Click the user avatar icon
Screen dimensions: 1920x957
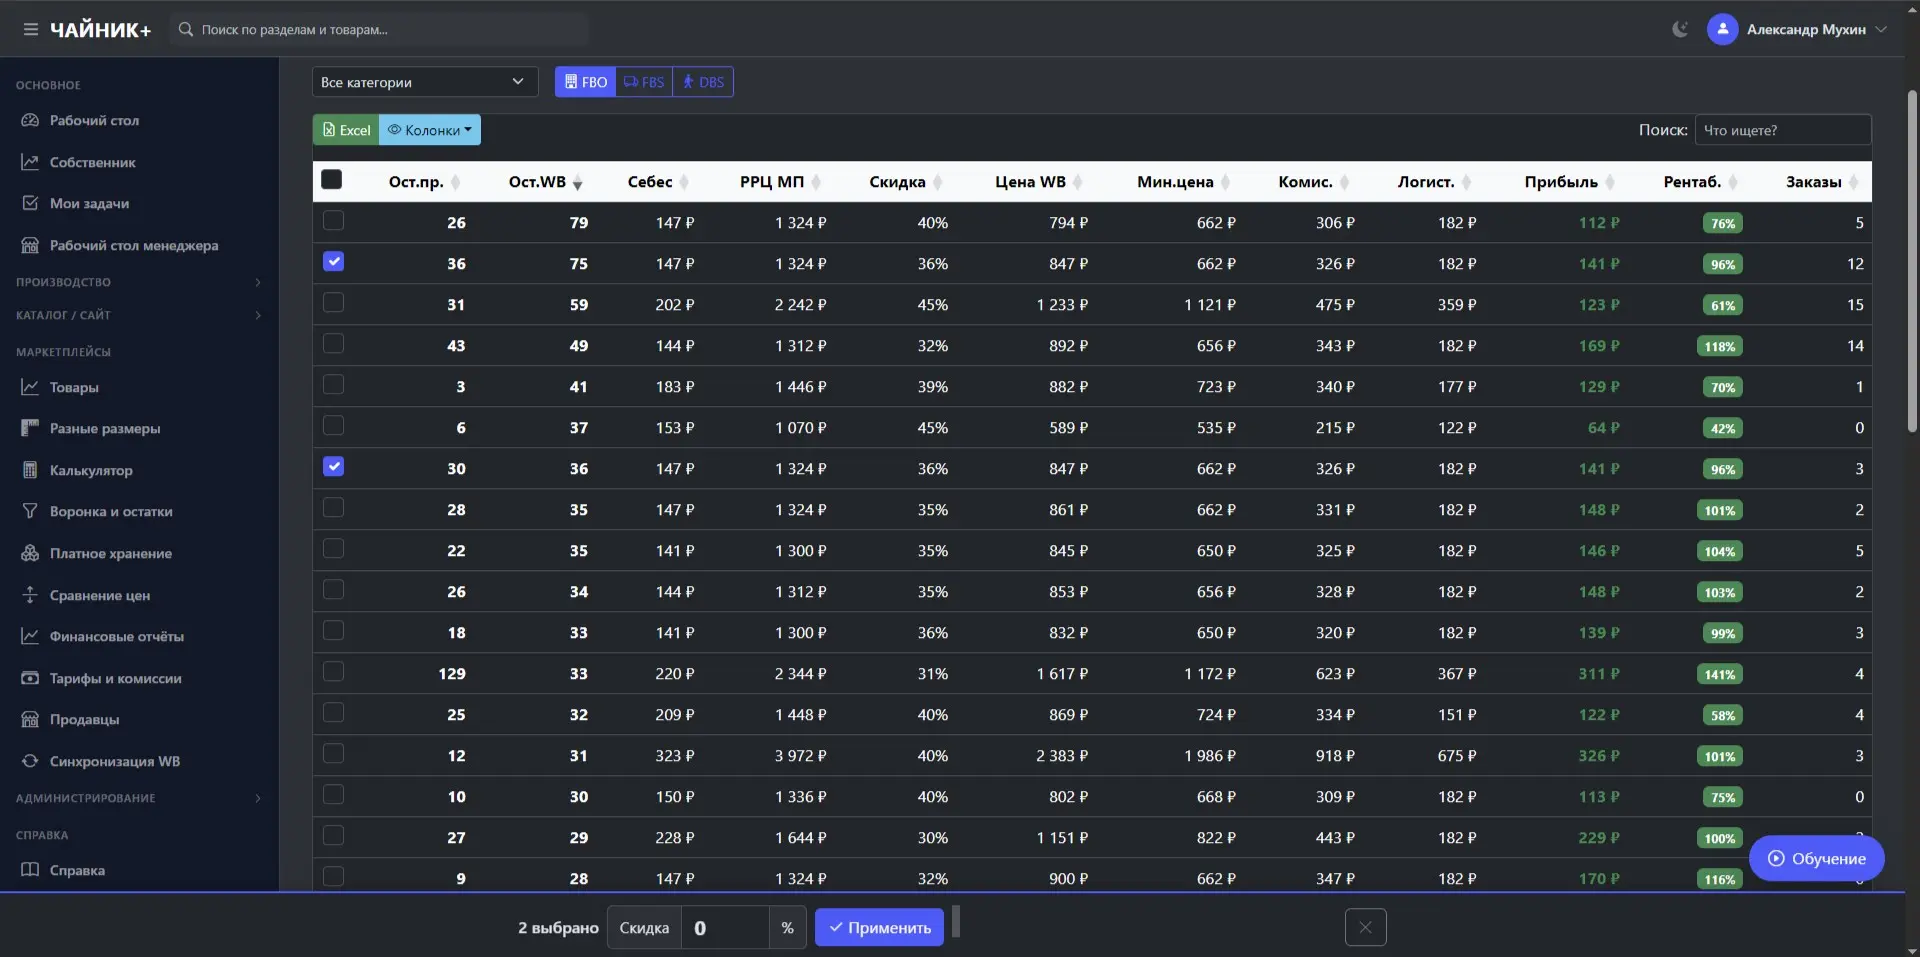(1722, 29)
